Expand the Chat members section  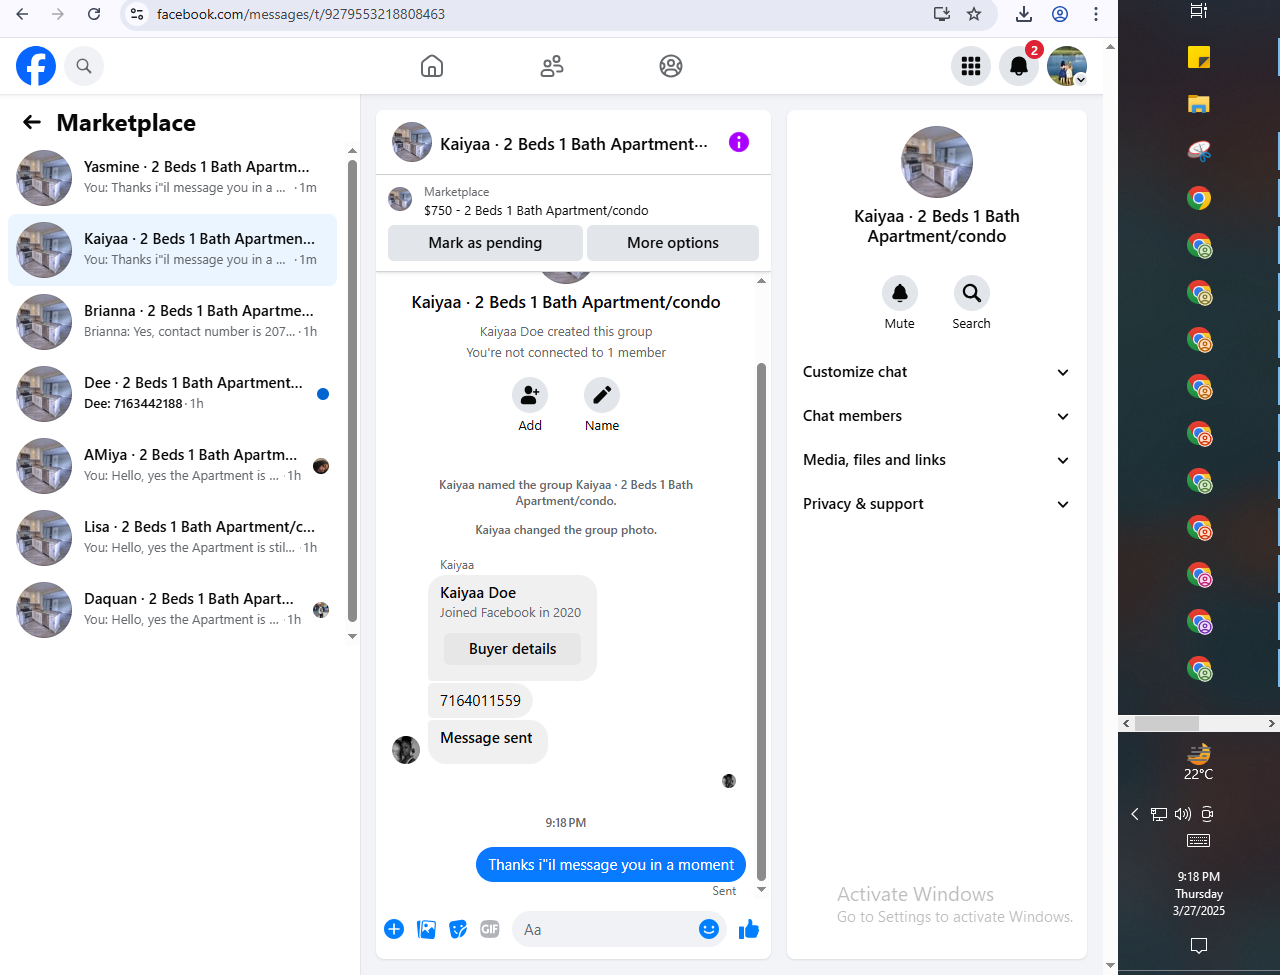[936, 416]
